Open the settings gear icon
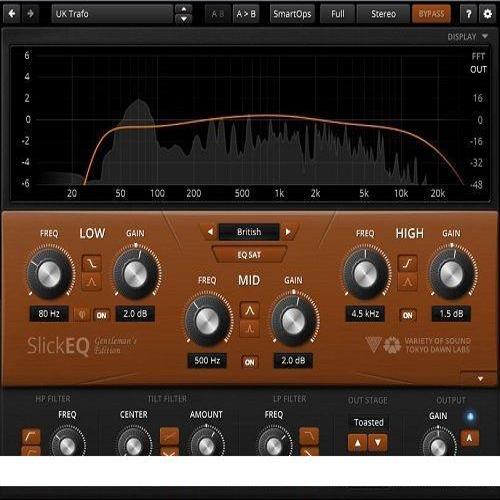The image size is (500, 500). point(487,14)
